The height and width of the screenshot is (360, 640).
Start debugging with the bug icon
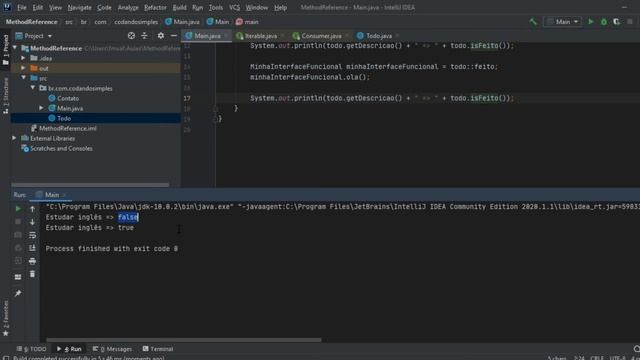pyautogui.click(x=604, y=22)
